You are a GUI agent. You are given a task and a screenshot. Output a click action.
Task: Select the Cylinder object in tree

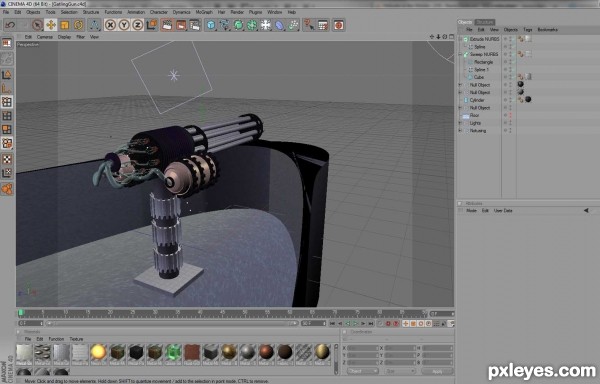click(477, 100)
